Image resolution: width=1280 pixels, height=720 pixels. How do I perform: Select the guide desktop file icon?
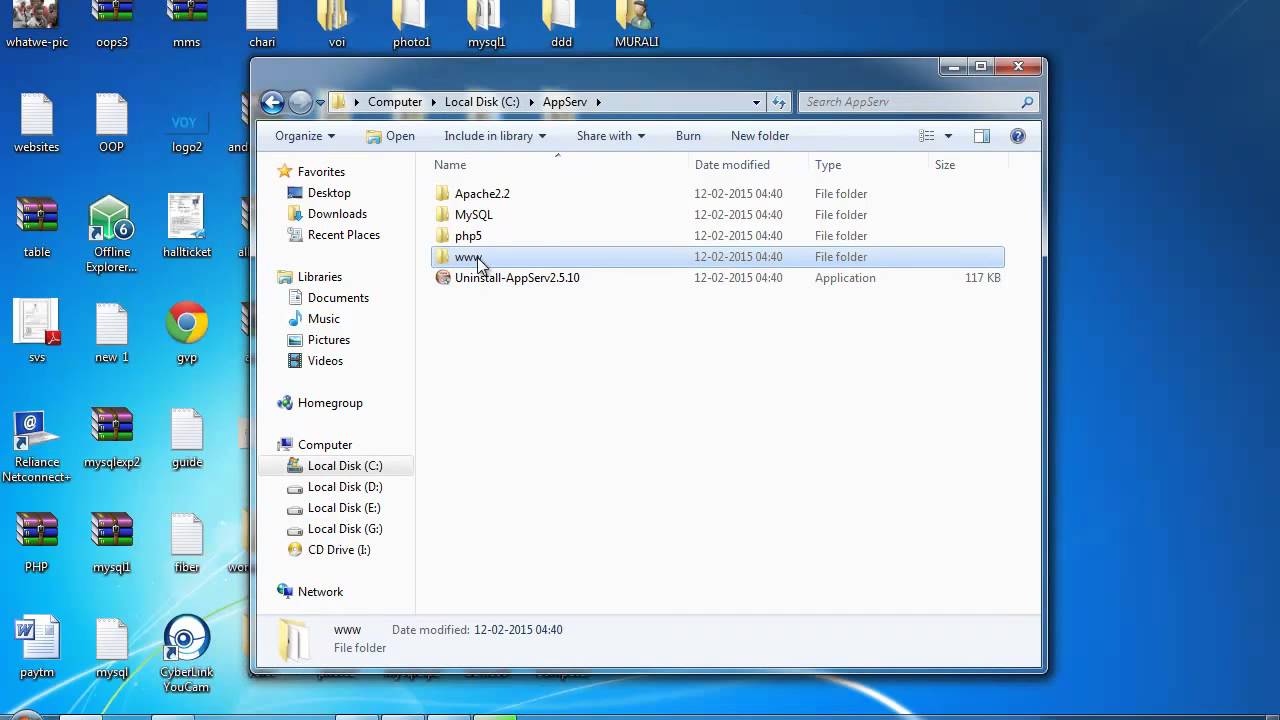pos(187,439)
